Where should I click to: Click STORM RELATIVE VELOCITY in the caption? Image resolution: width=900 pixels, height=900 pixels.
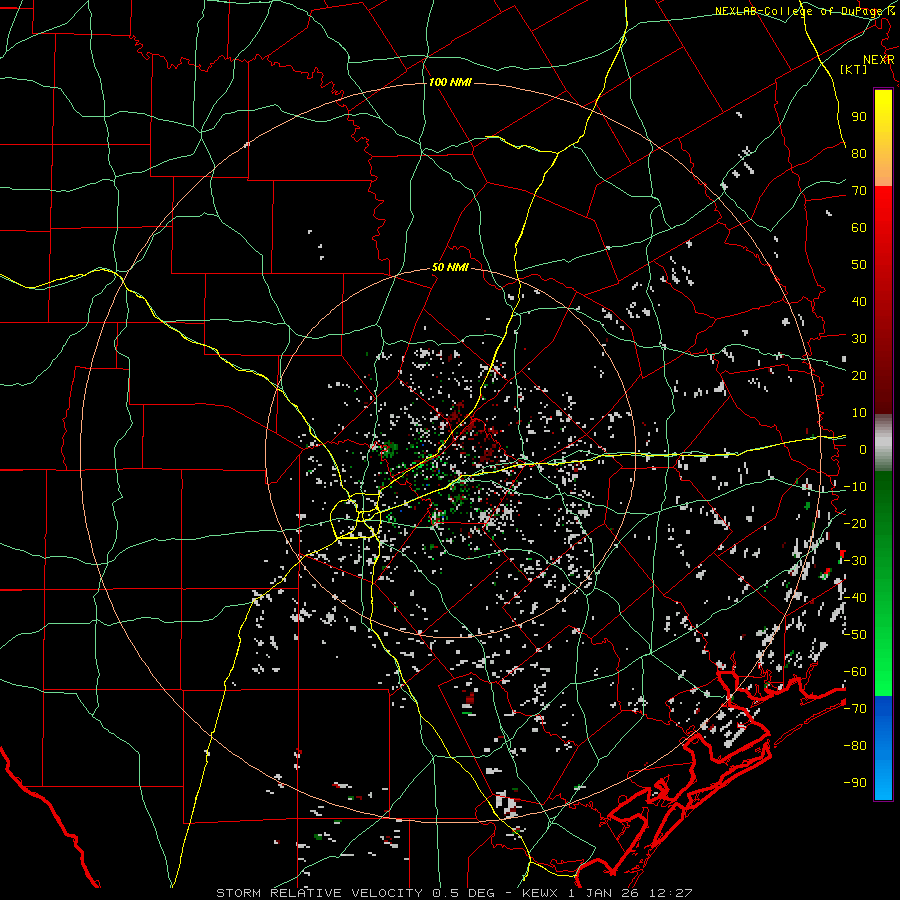point(319,893)
